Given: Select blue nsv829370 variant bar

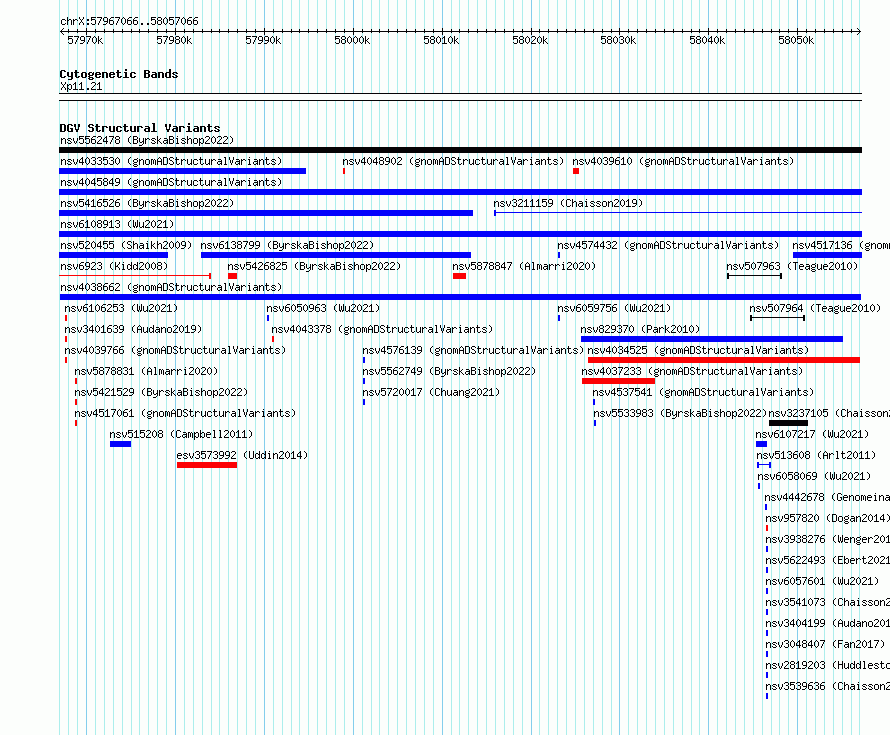Looking at the screenshot, I should pyautogui.click(x=712, y=339).
